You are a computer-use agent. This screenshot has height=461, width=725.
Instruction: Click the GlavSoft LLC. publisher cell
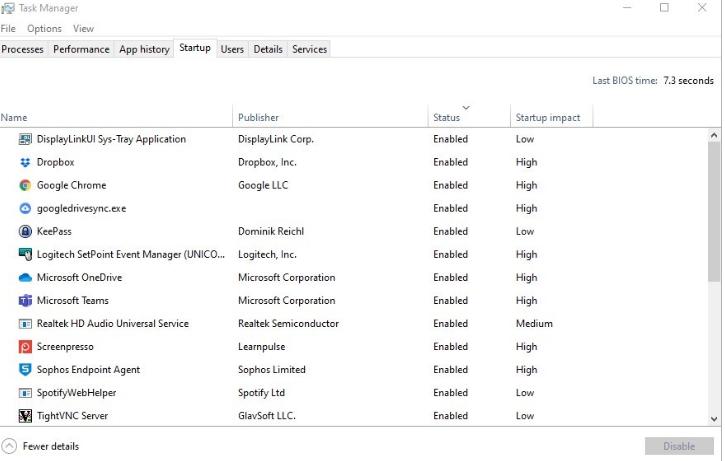tap(267, 416)
